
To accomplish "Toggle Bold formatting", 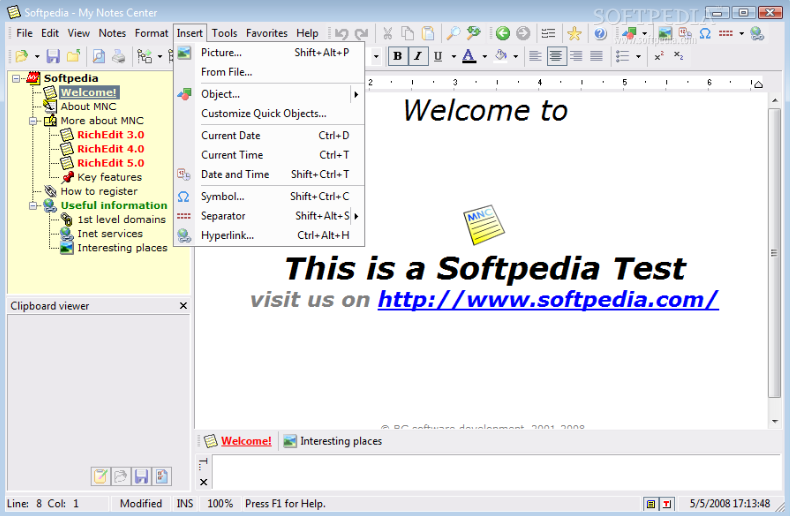I will (398, 56).
